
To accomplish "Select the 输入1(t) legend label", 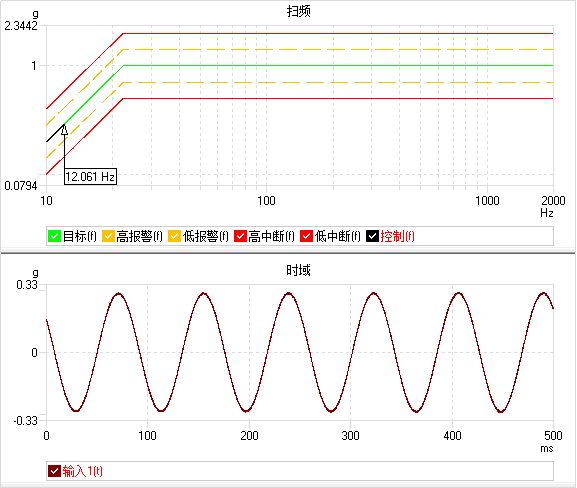I will click(82, 471).
